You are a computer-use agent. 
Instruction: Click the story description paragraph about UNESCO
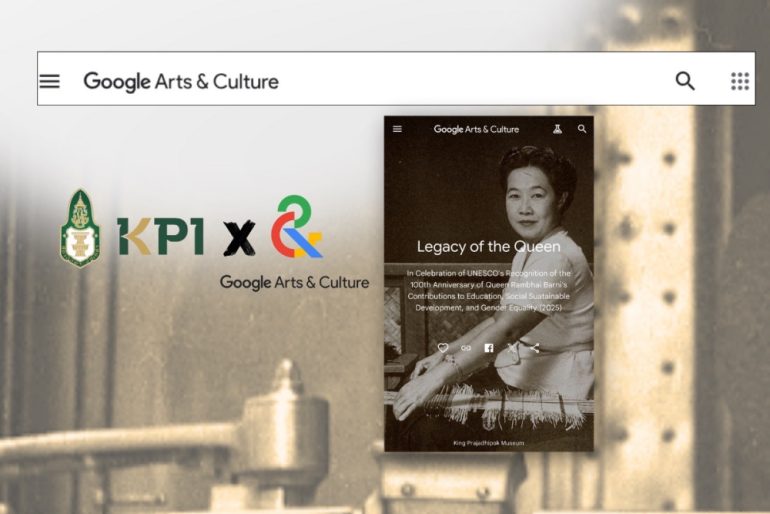point(488,291)
